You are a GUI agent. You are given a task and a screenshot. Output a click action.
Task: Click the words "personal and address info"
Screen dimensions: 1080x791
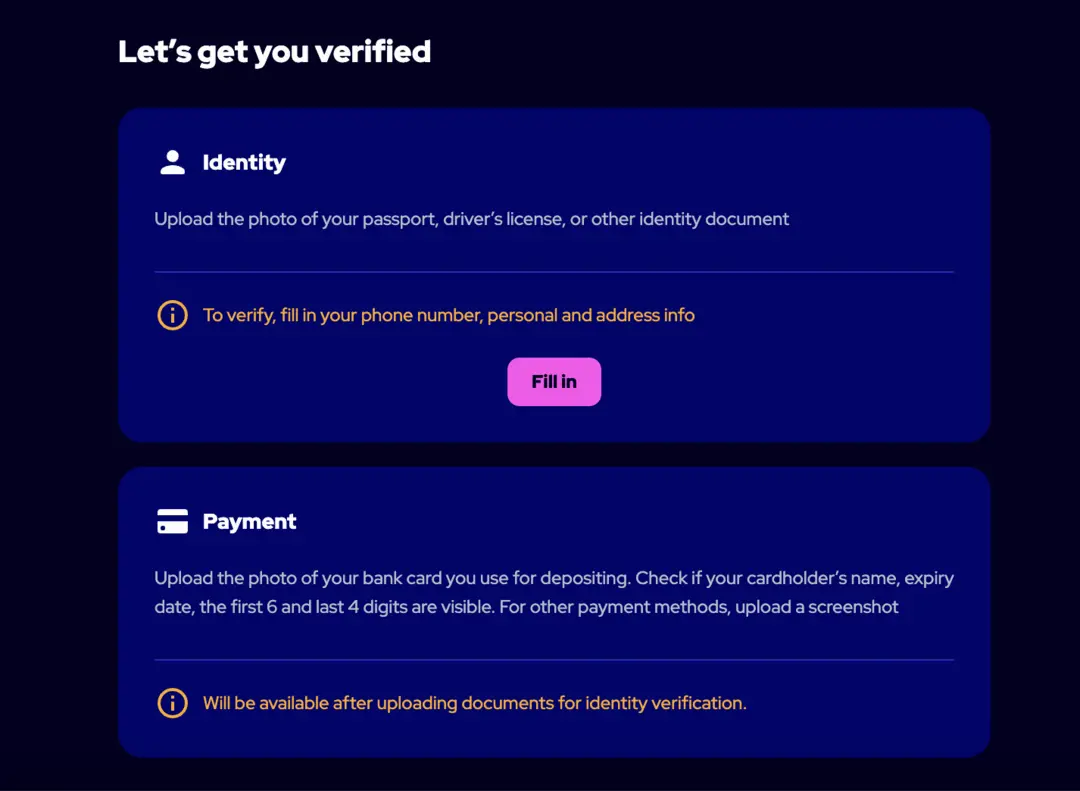591,316
